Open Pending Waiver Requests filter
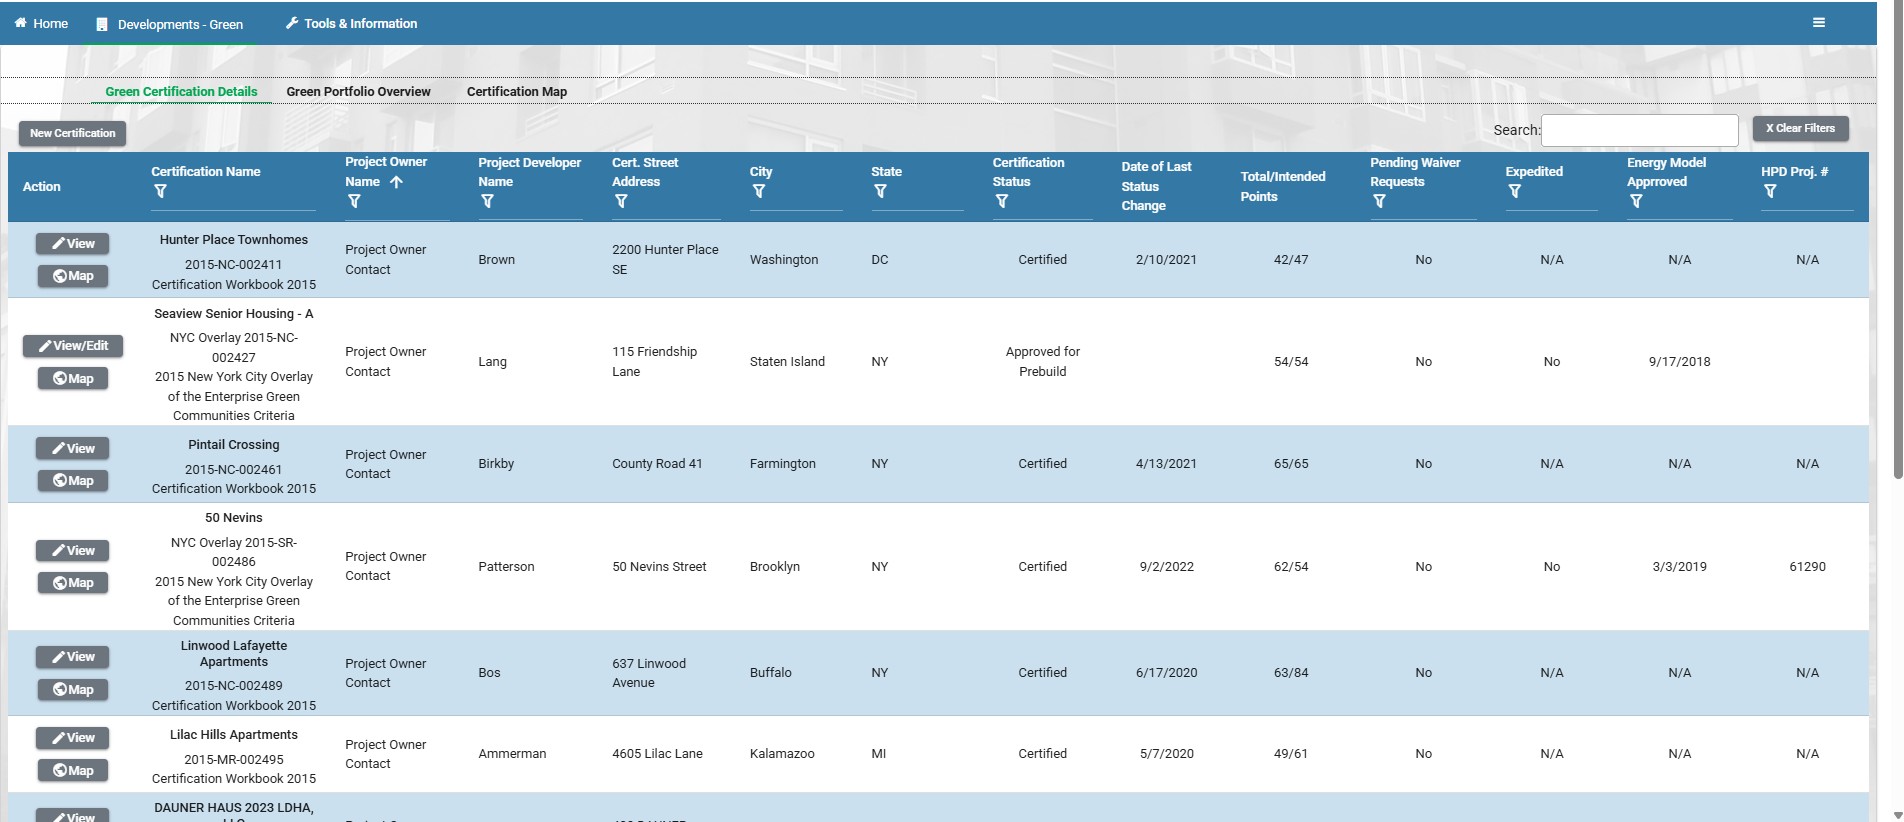1904x822 pixels. (x=1379, y=201)
